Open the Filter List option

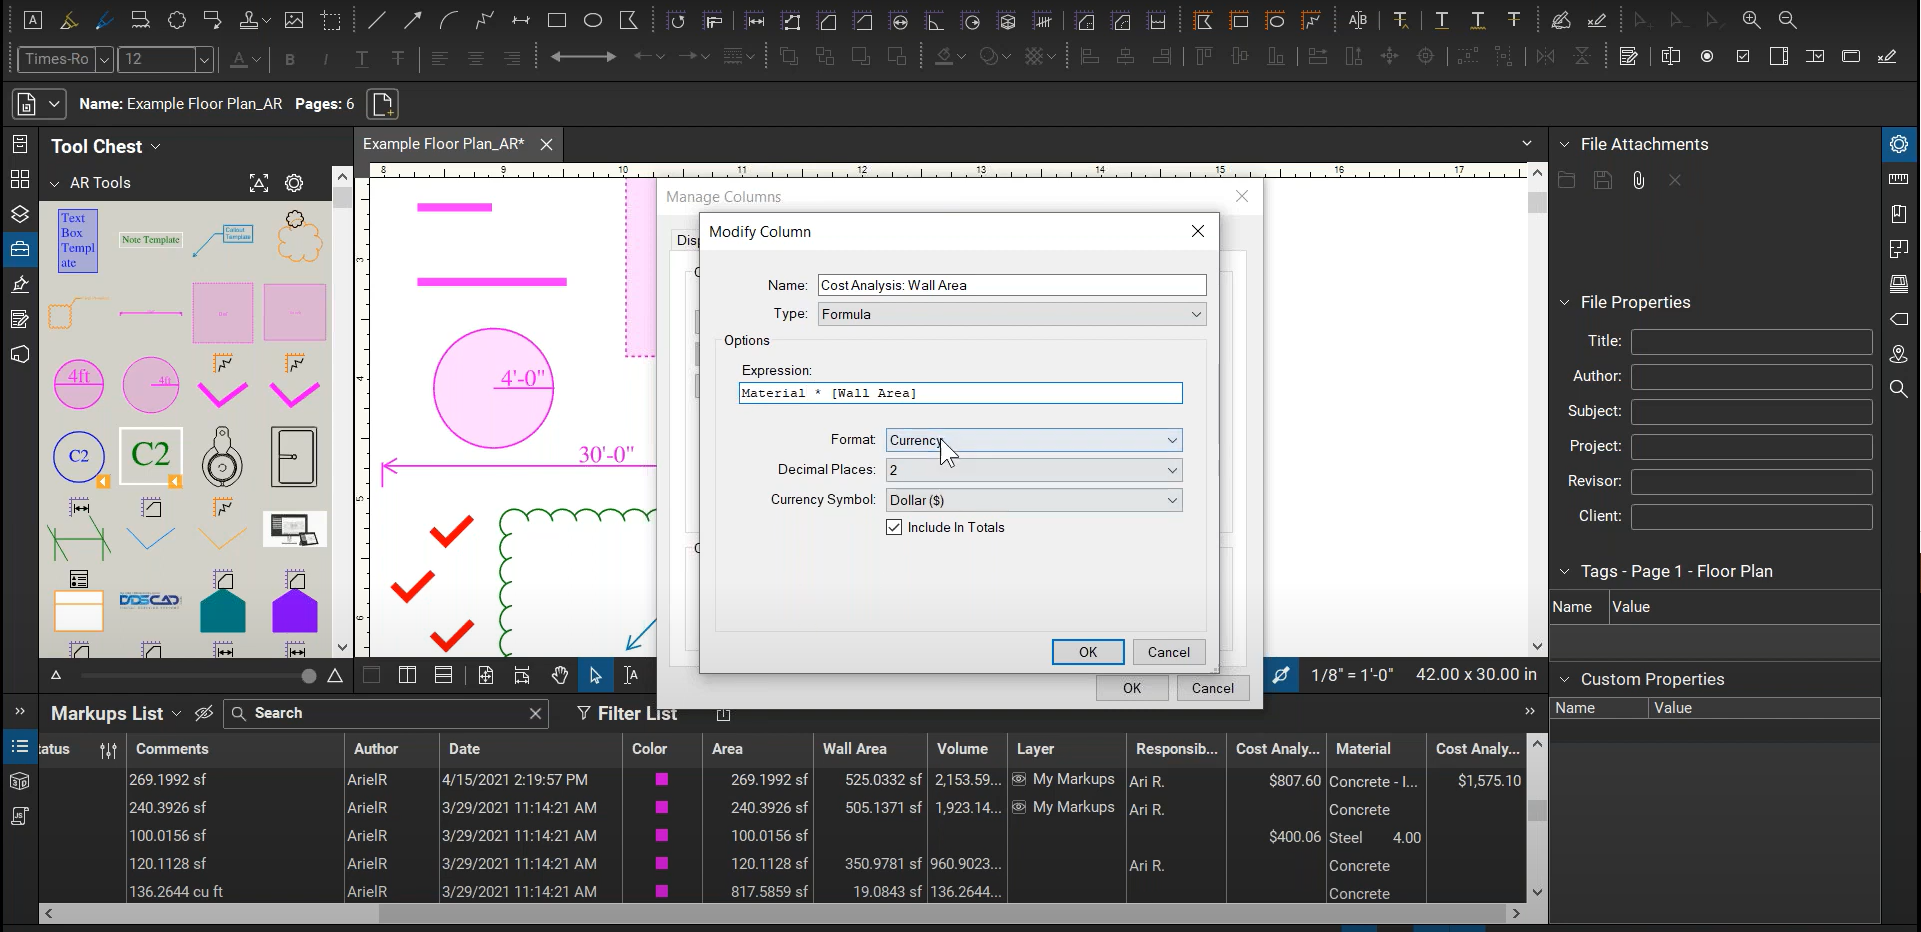point(626,713)
